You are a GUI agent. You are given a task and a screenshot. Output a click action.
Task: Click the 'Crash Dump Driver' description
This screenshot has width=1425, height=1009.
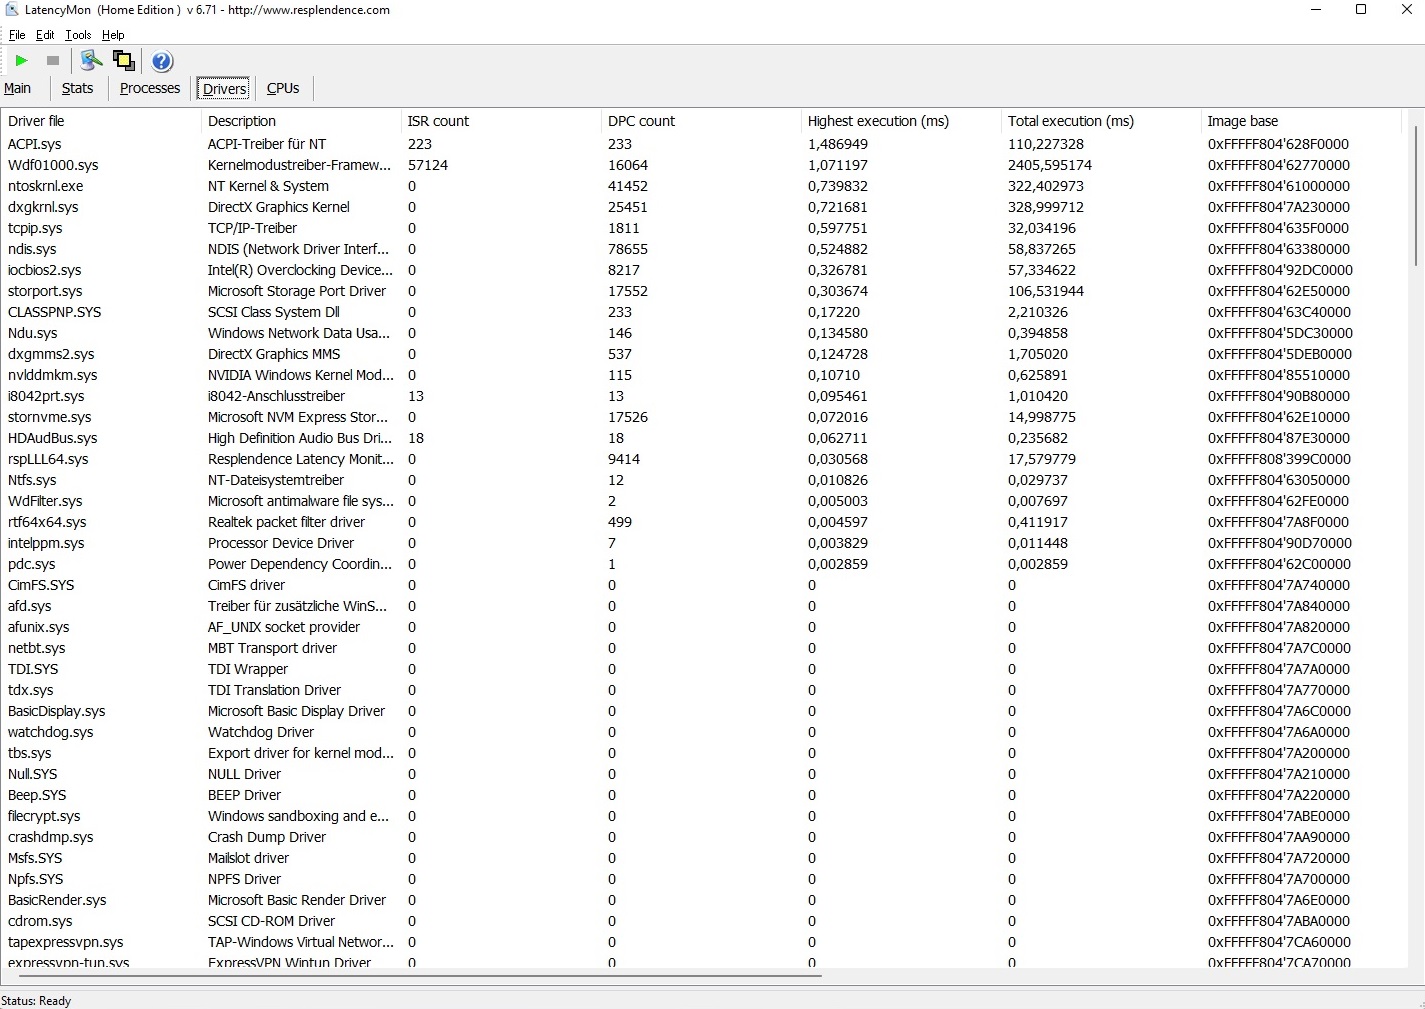[267, 837]
